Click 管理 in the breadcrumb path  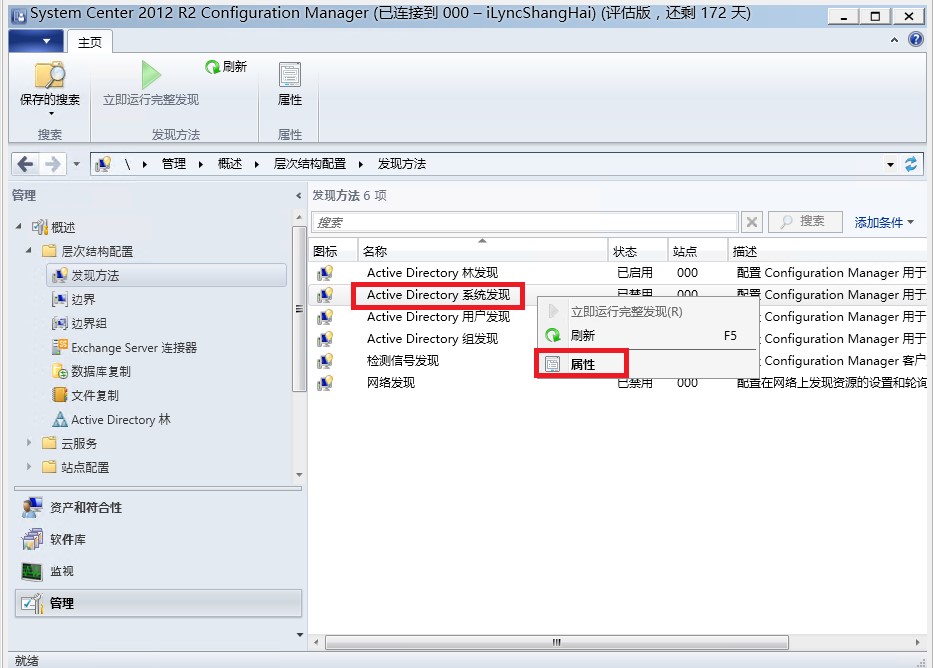174,164
